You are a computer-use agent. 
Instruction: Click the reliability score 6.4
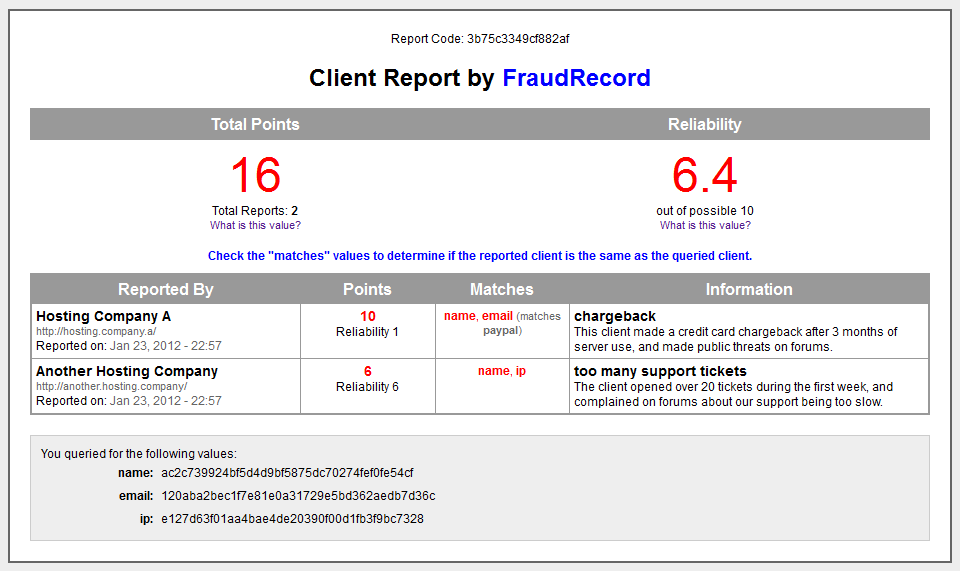(705, 176)
